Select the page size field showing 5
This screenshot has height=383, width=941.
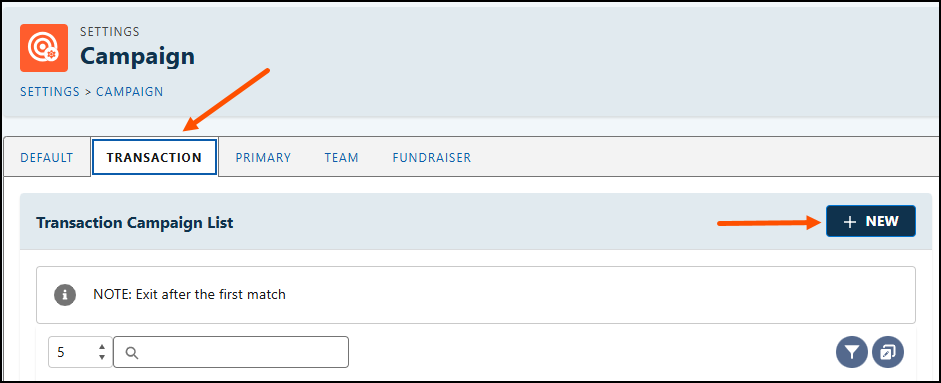coord(80,352)
